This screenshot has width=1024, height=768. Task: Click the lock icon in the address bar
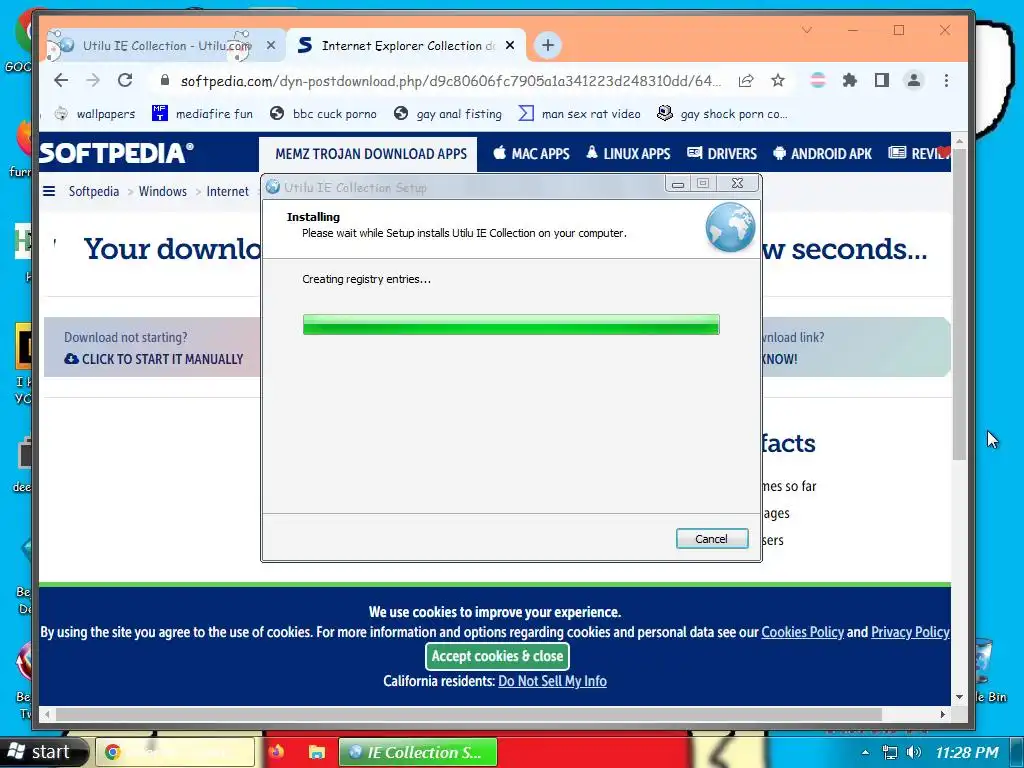tap(165, 80)
